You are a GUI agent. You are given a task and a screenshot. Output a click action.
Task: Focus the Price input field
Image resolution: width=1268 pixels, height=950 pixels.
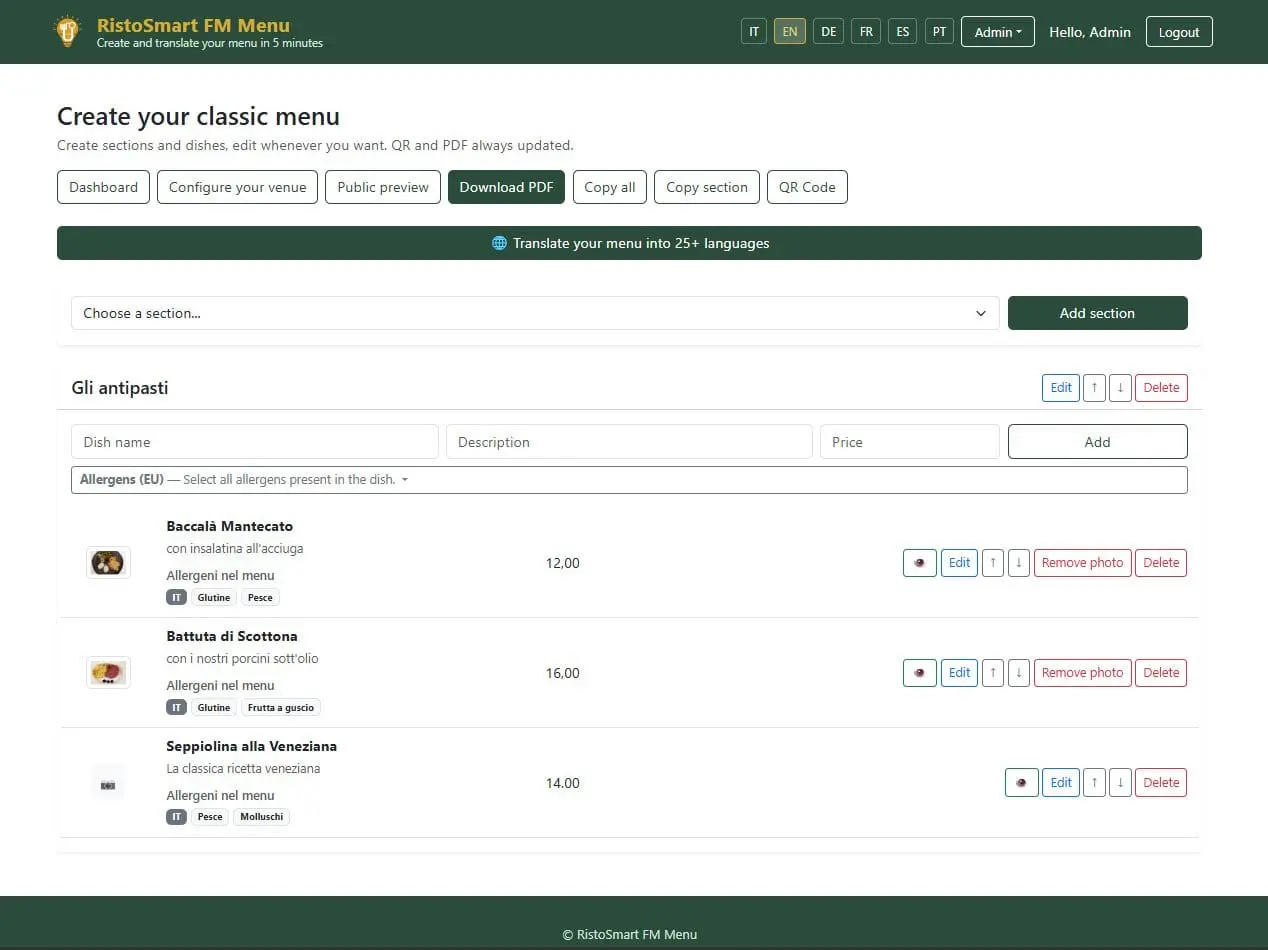click(x=910, y=442)
